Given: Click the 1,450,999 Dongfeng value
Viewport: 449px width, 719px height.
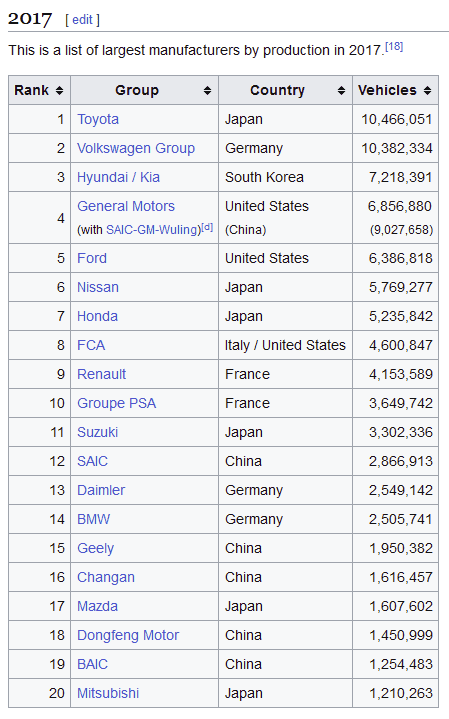Looking at the screenshot, I should tap(400, 635).
